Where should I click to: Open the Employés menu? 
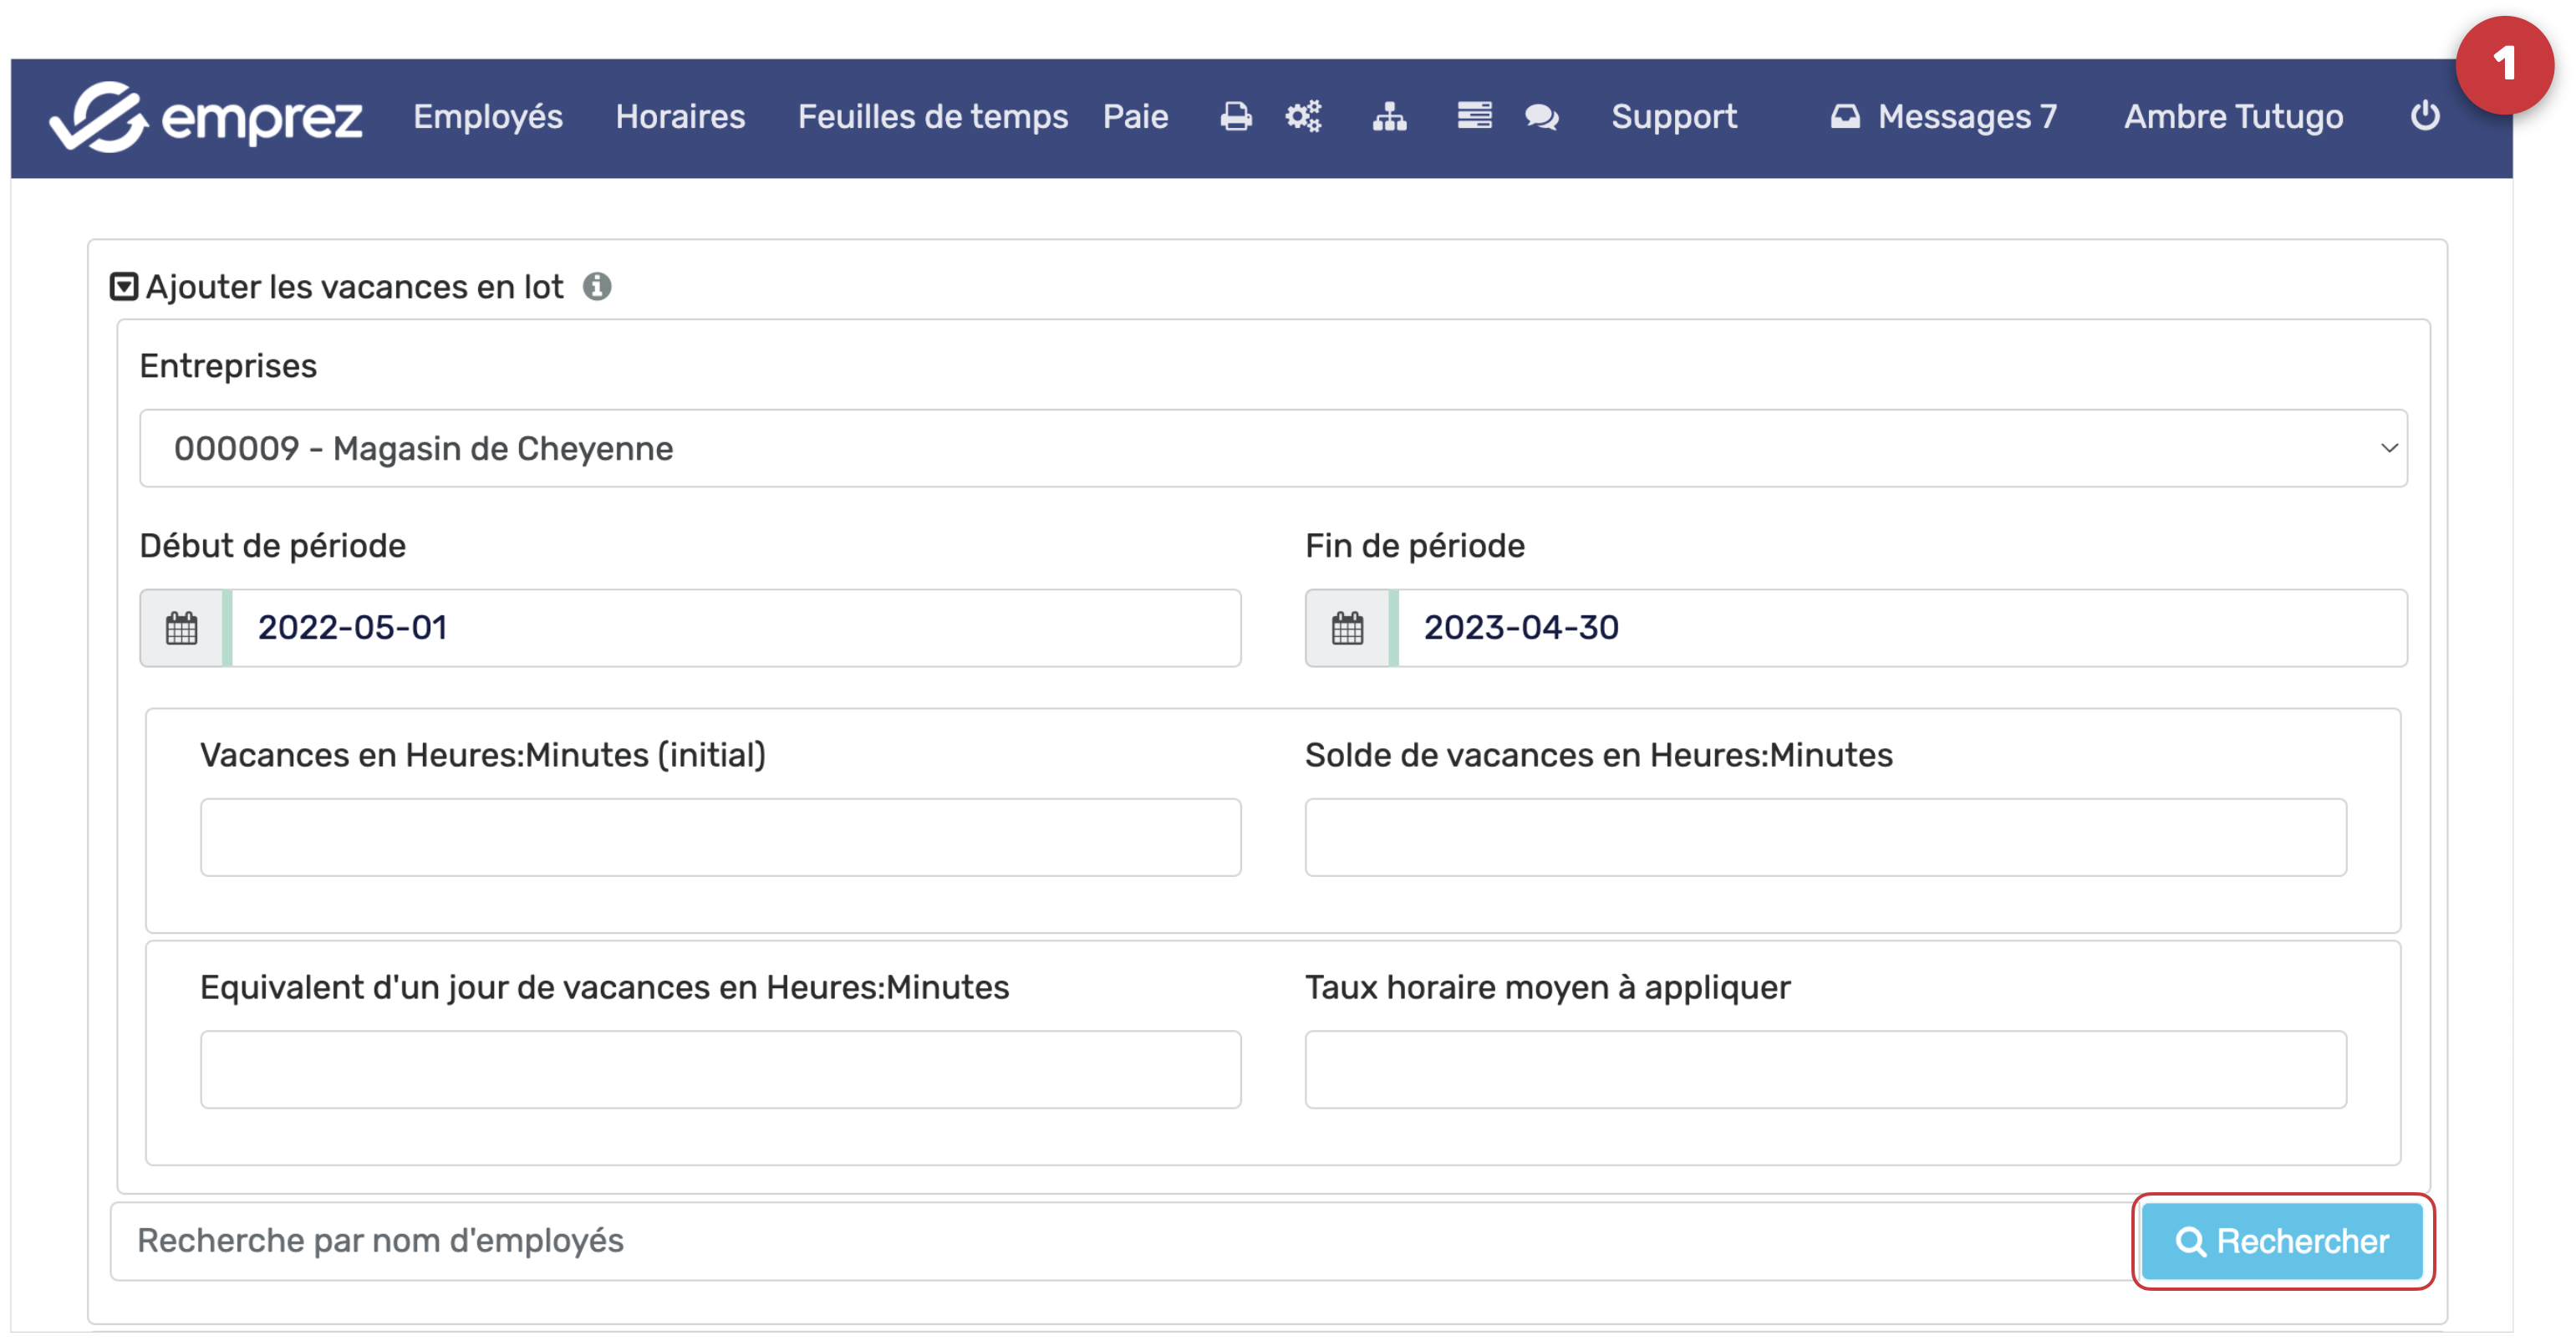tap(488, 117)
